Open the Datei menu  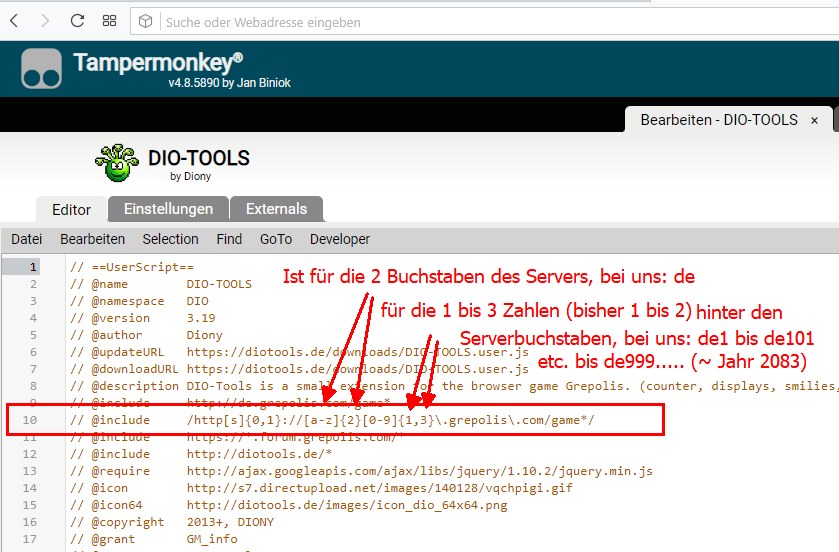[x=27, y=239]
